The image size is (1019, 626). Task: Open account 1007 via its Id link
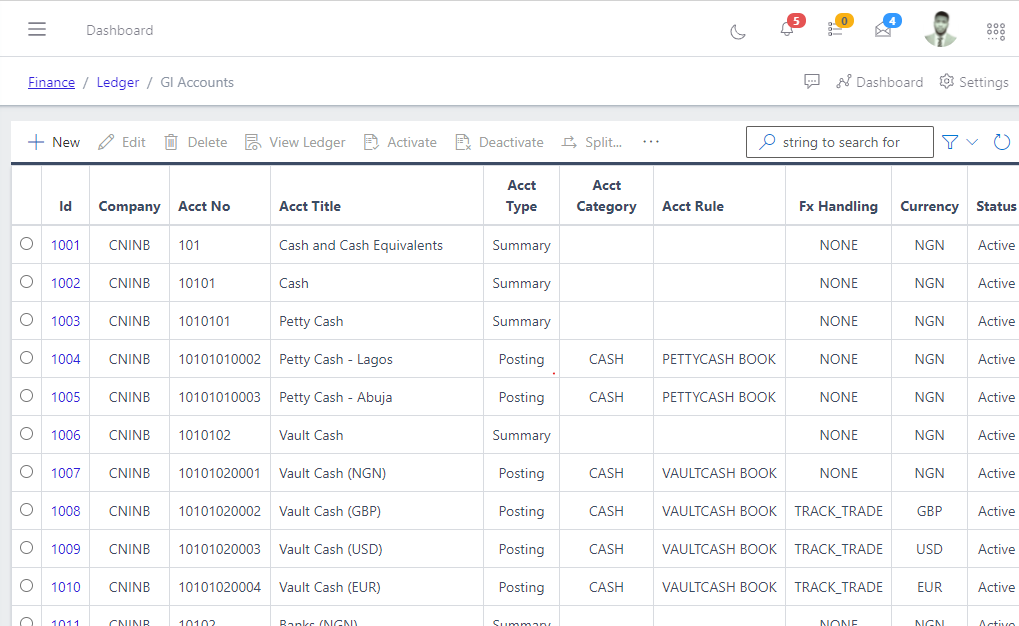click(65, 471)
